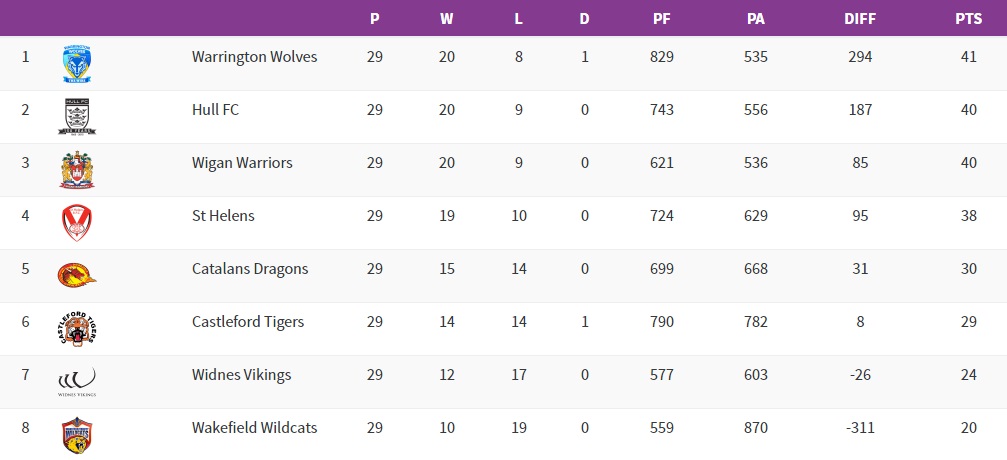This screenshot has width=1007, height=460.
Task: Click the Hull FC club crest
Action: click(x=77, y=116)
